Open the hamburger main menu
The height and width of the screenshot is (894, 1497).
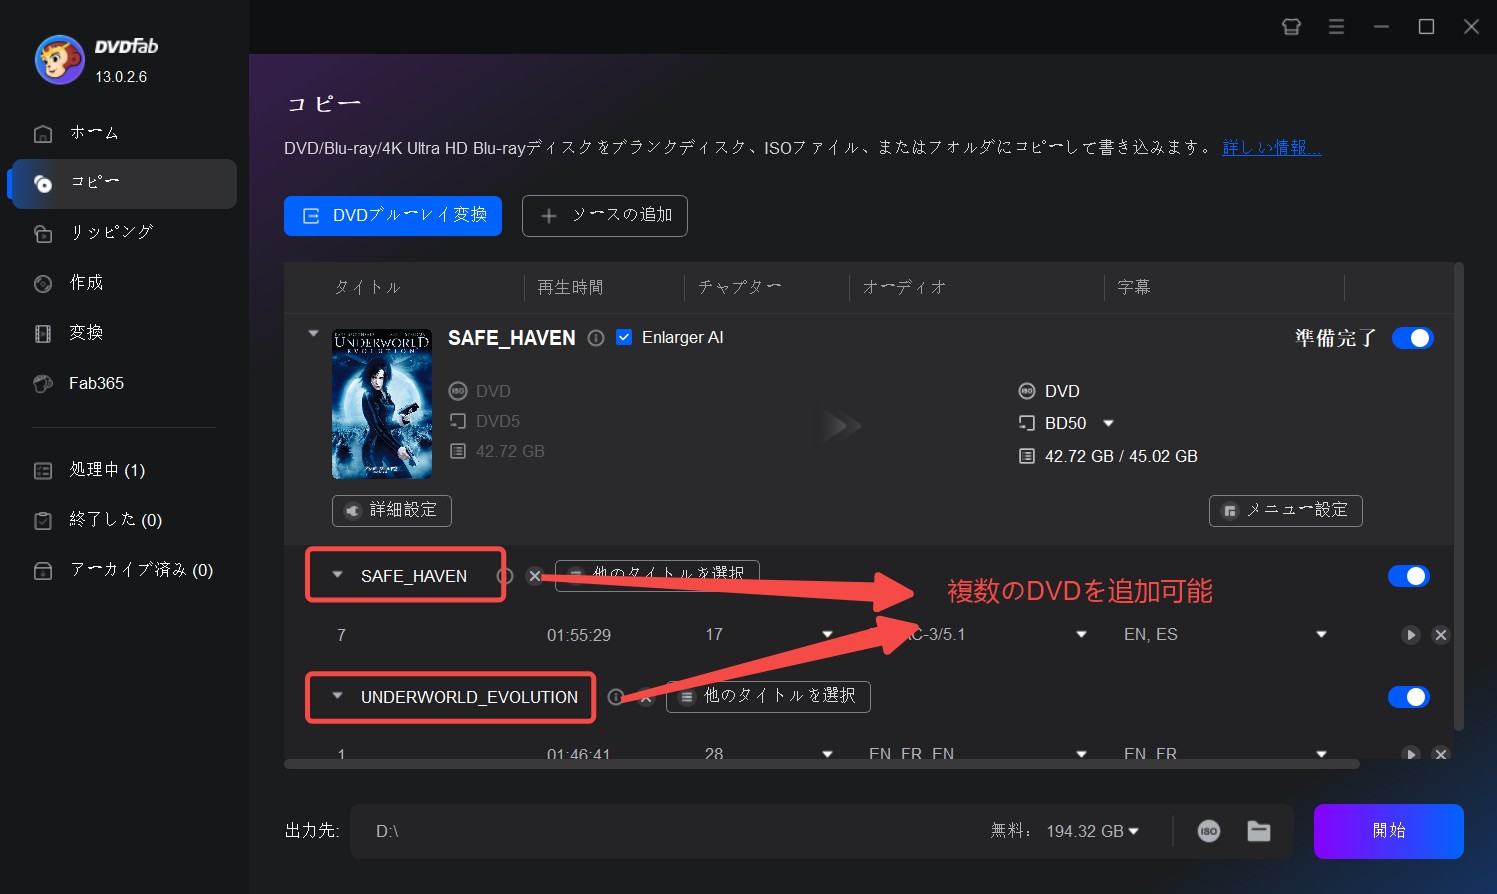coord(1336,27)
